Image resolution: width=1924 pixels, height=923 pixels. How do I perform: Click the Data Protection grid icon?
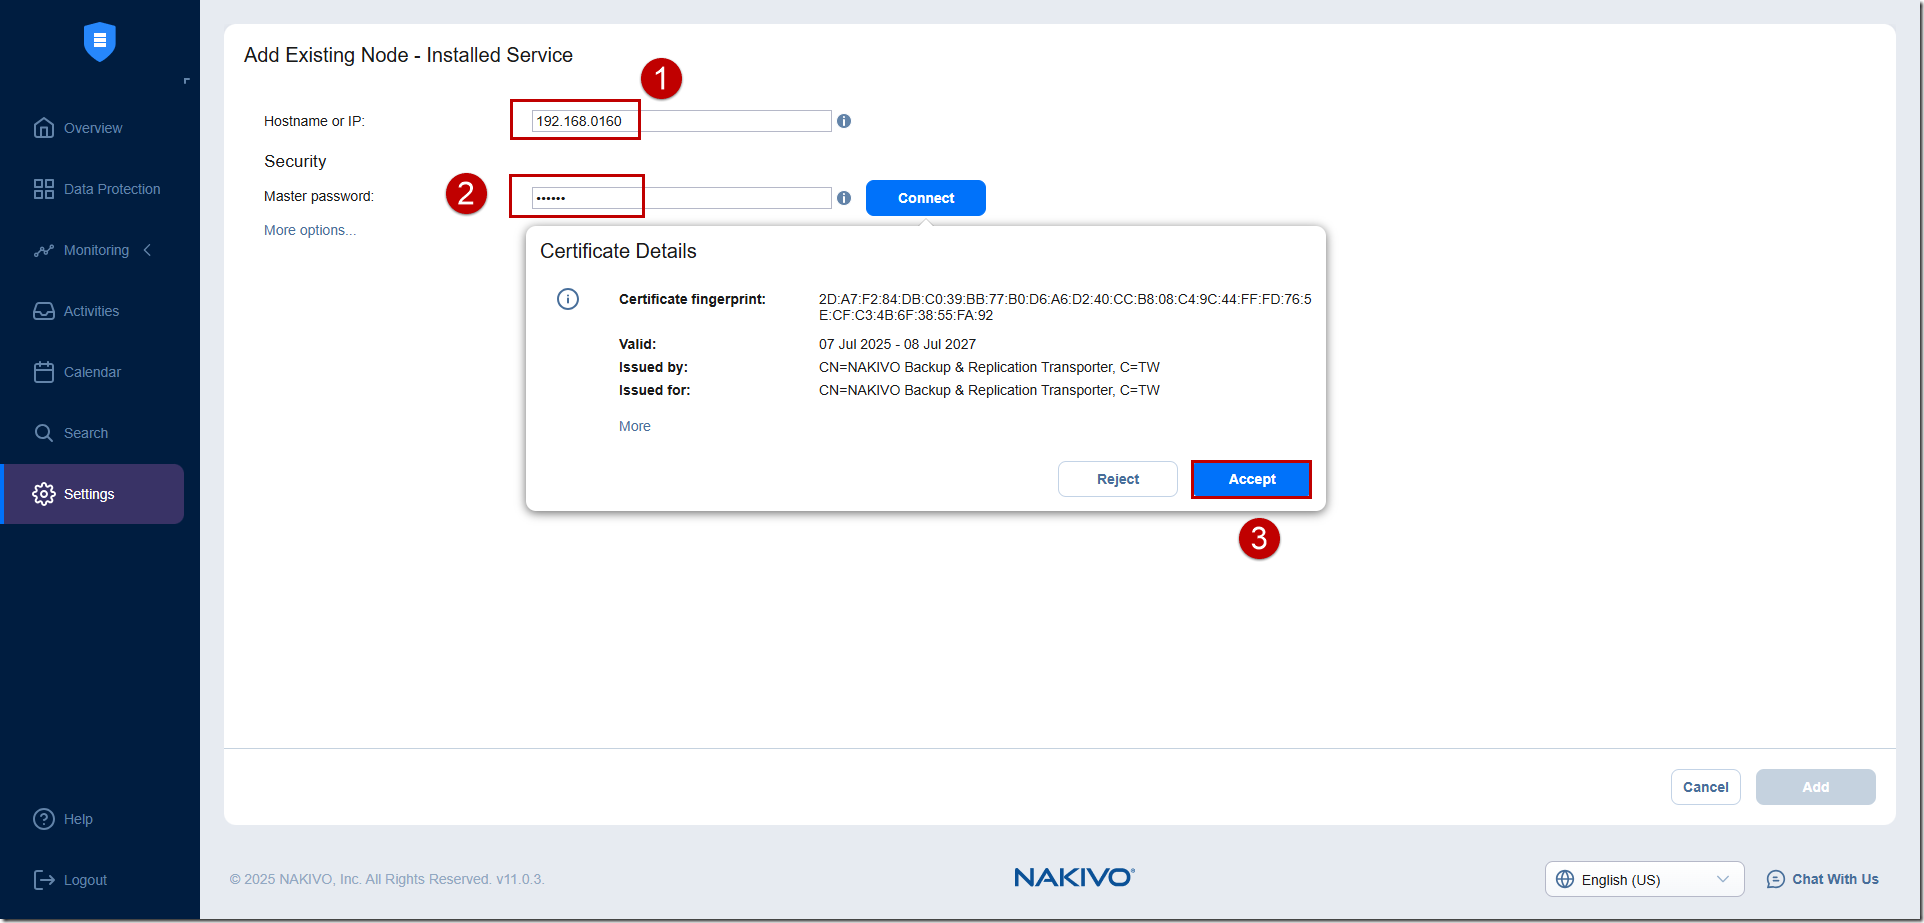44,189
